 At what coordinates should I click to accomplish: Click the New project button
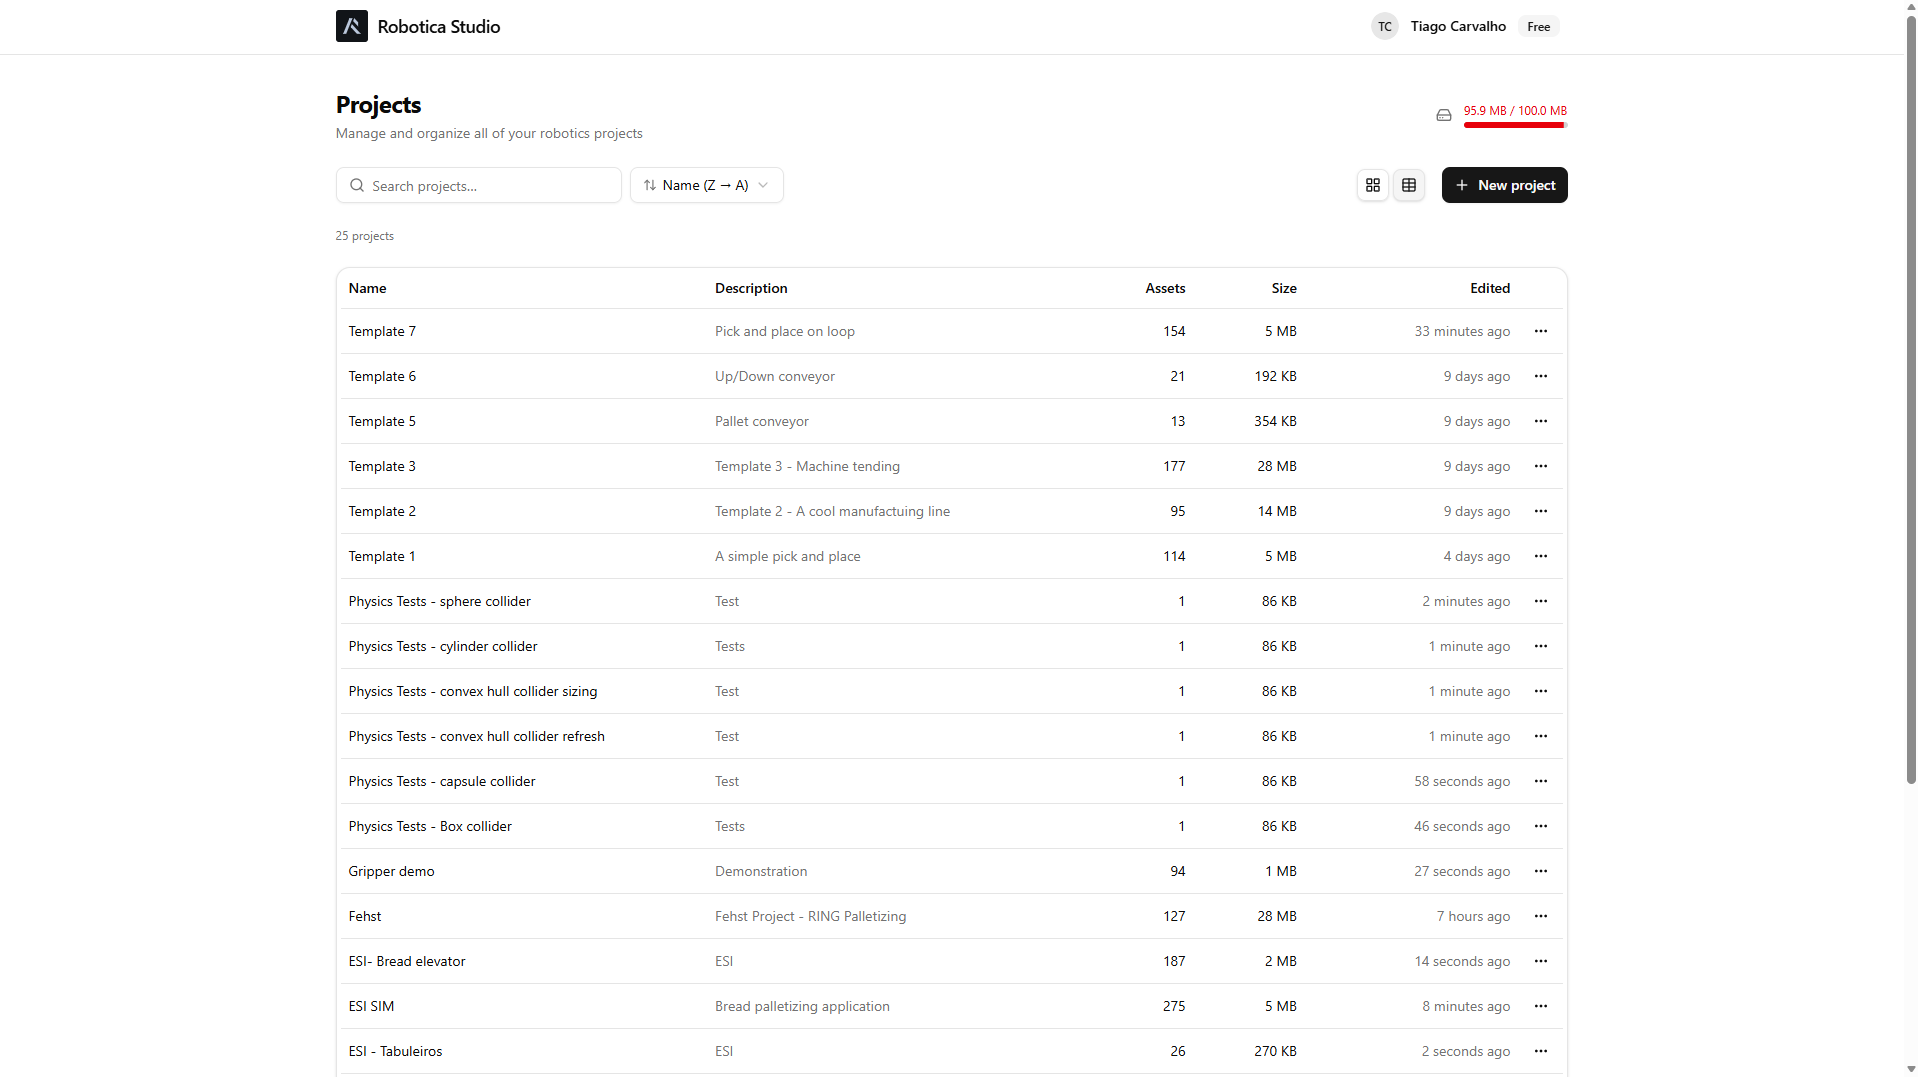(1503, 185)
